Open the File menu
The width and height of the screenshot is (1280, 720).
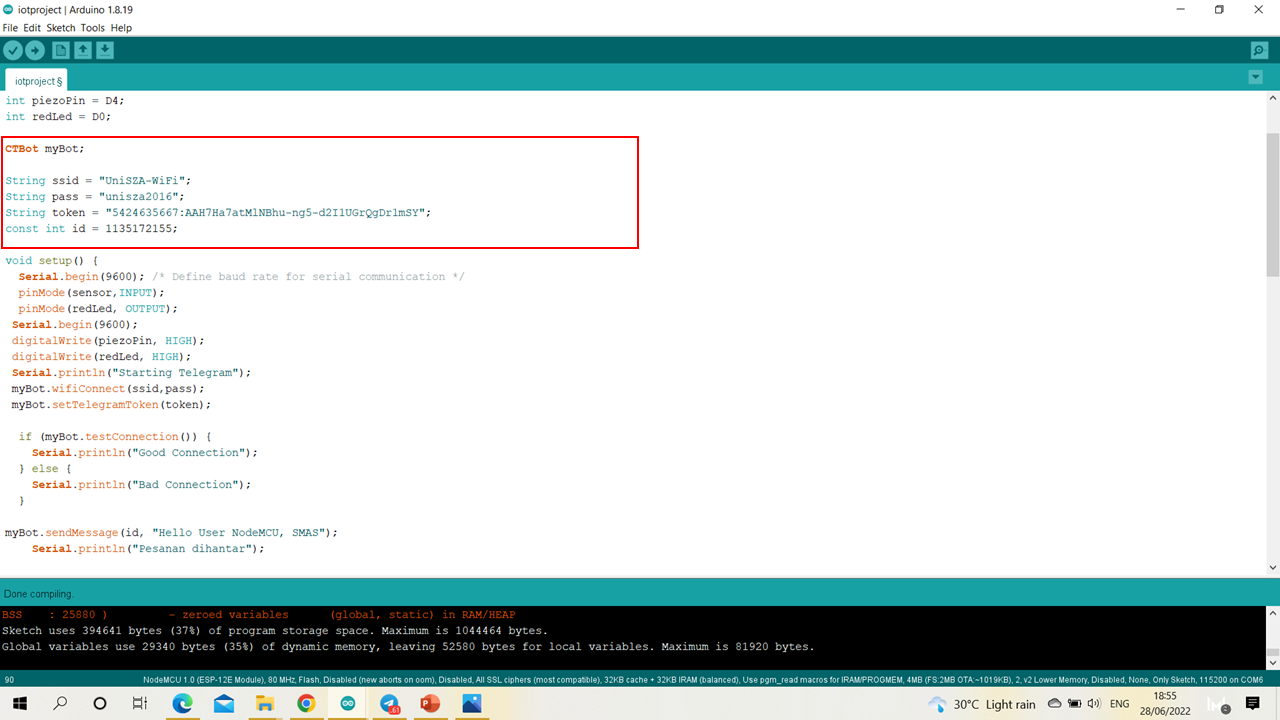(10, 28)
